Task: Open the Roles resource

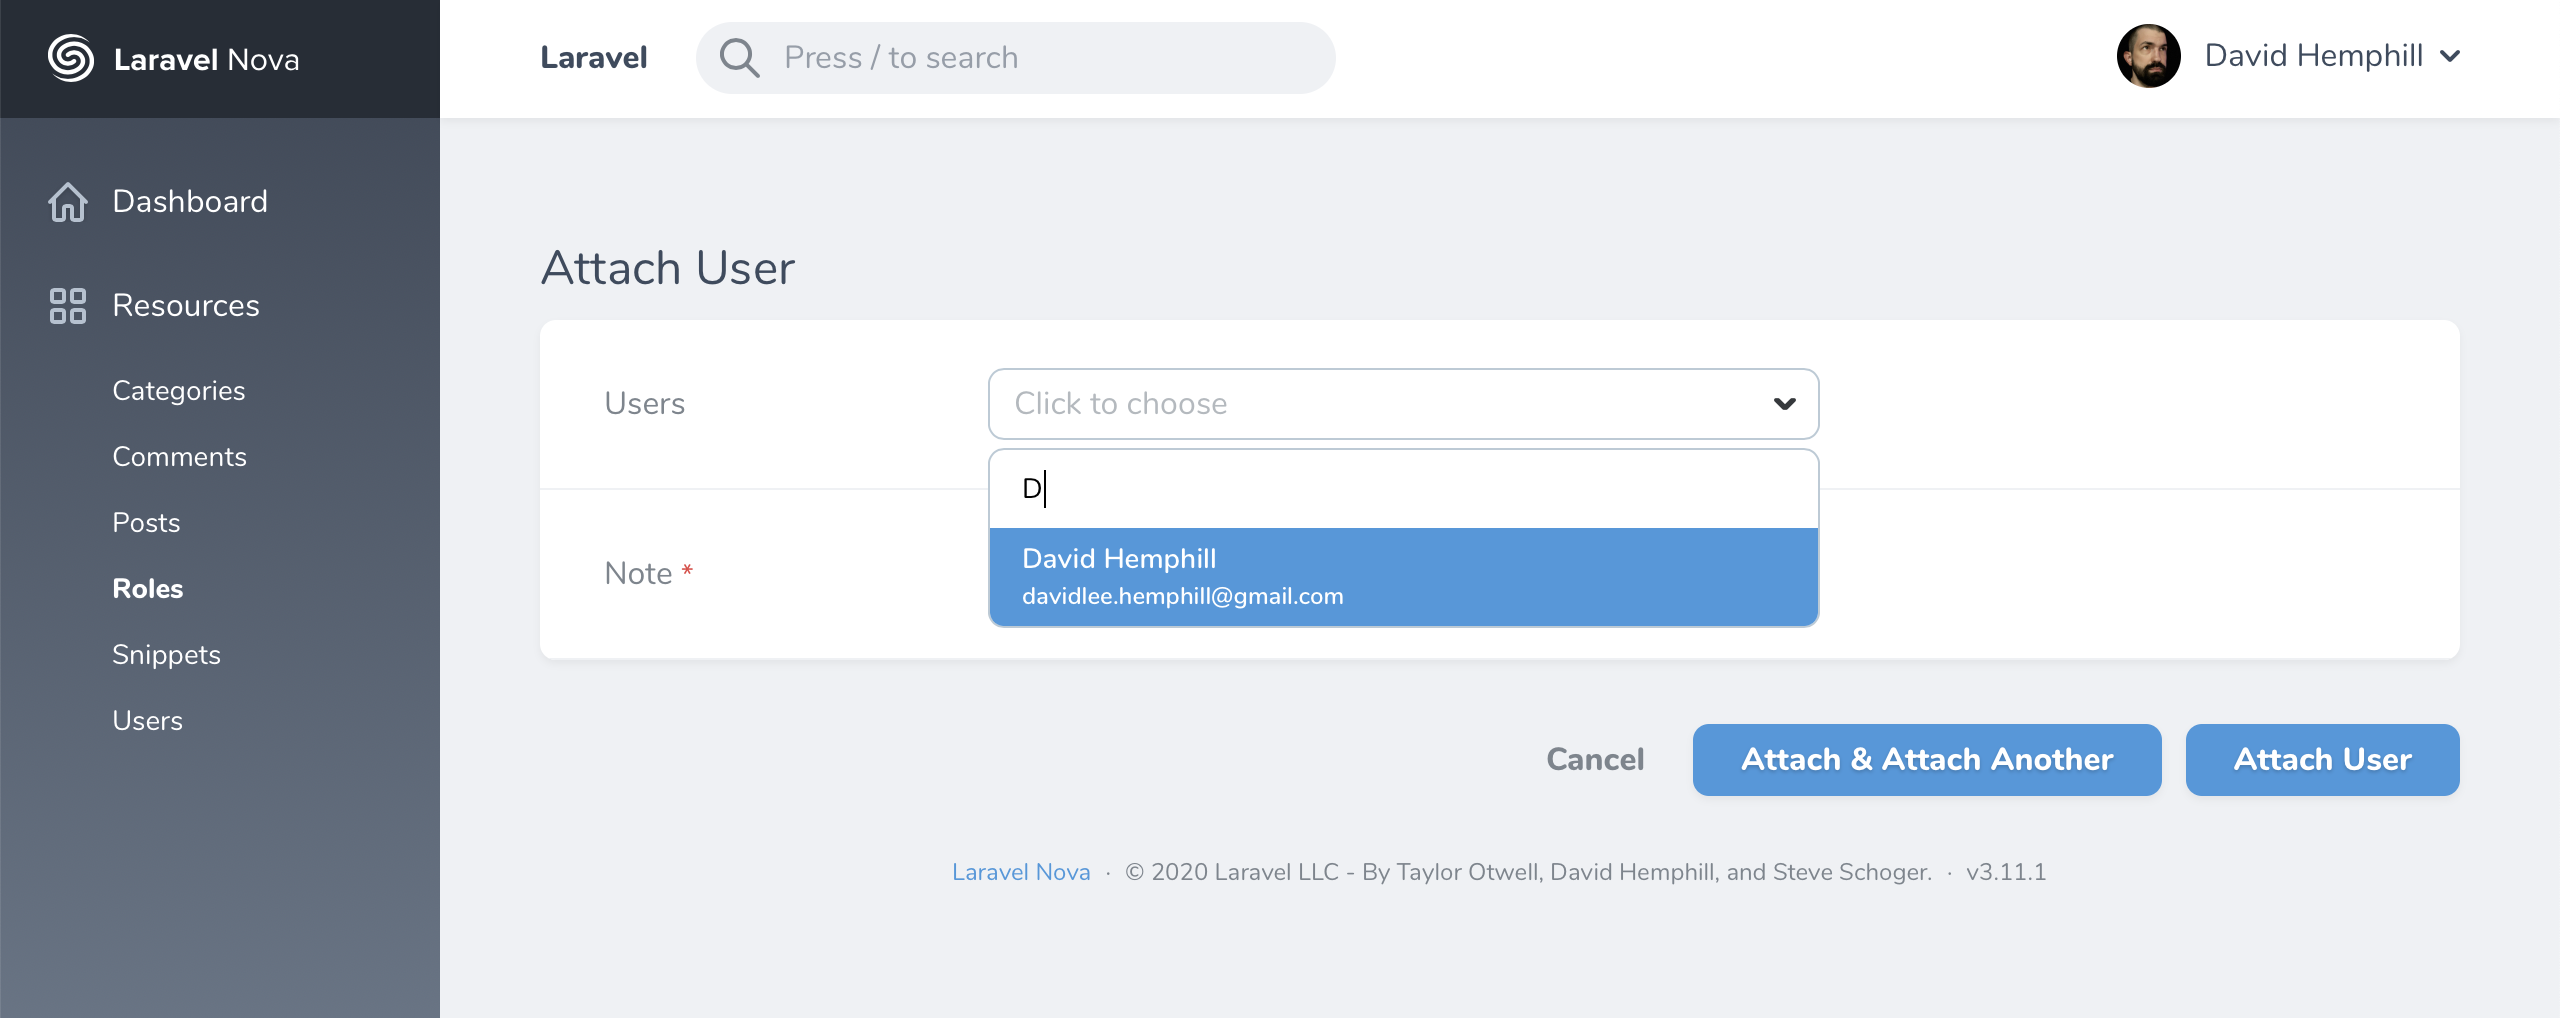Action: point(147,588)
